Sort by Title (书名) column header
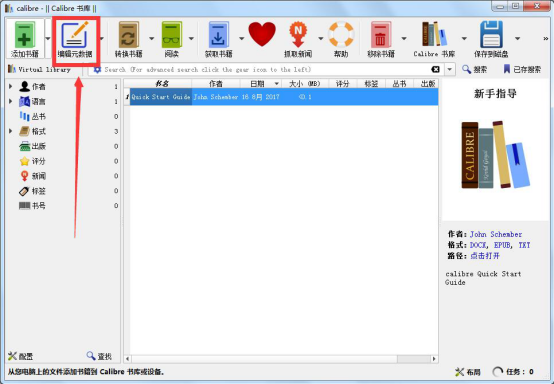 pyautogui.click(x=161, y=83)
